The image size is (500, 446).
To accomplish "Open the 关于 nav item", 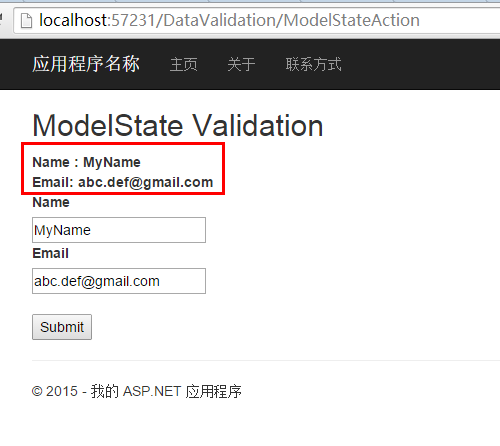I will click(241, 64).
